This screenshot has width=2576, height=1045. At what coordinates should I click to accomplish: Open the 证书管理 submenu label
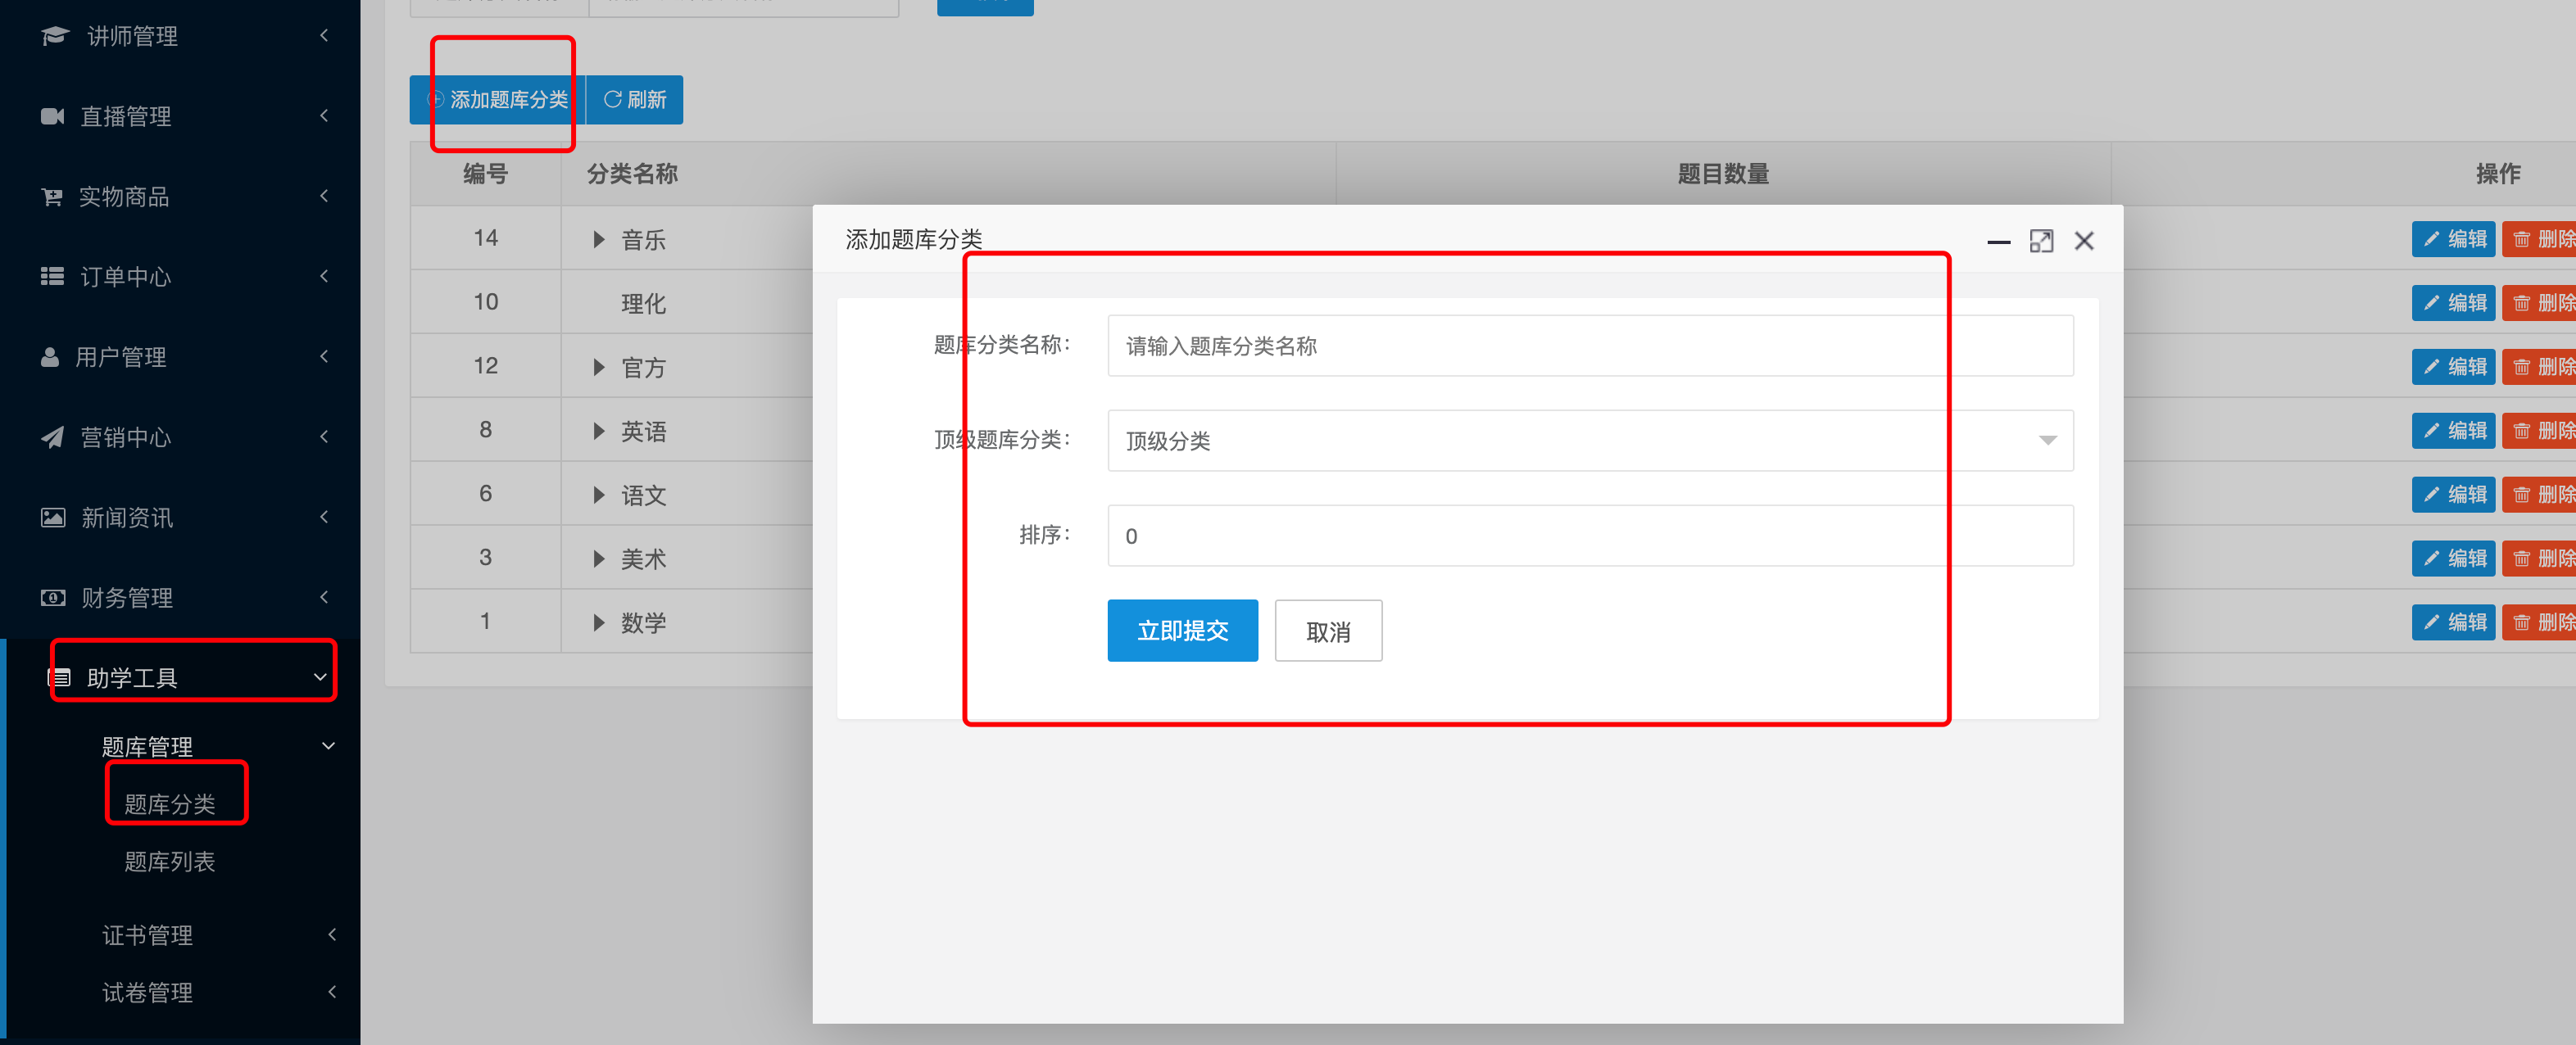[147, 935]
